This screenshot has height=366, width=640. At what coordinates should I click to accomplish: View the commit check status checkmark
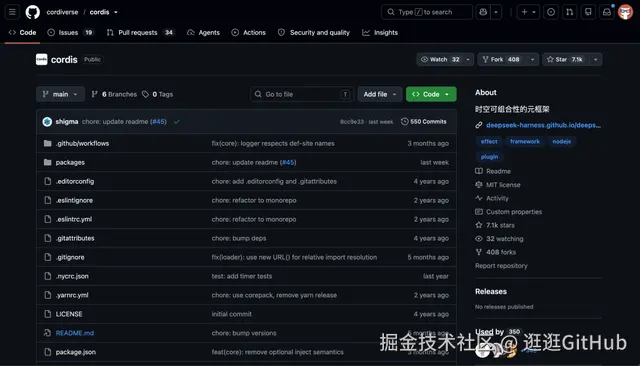click(x=177, y=122)
